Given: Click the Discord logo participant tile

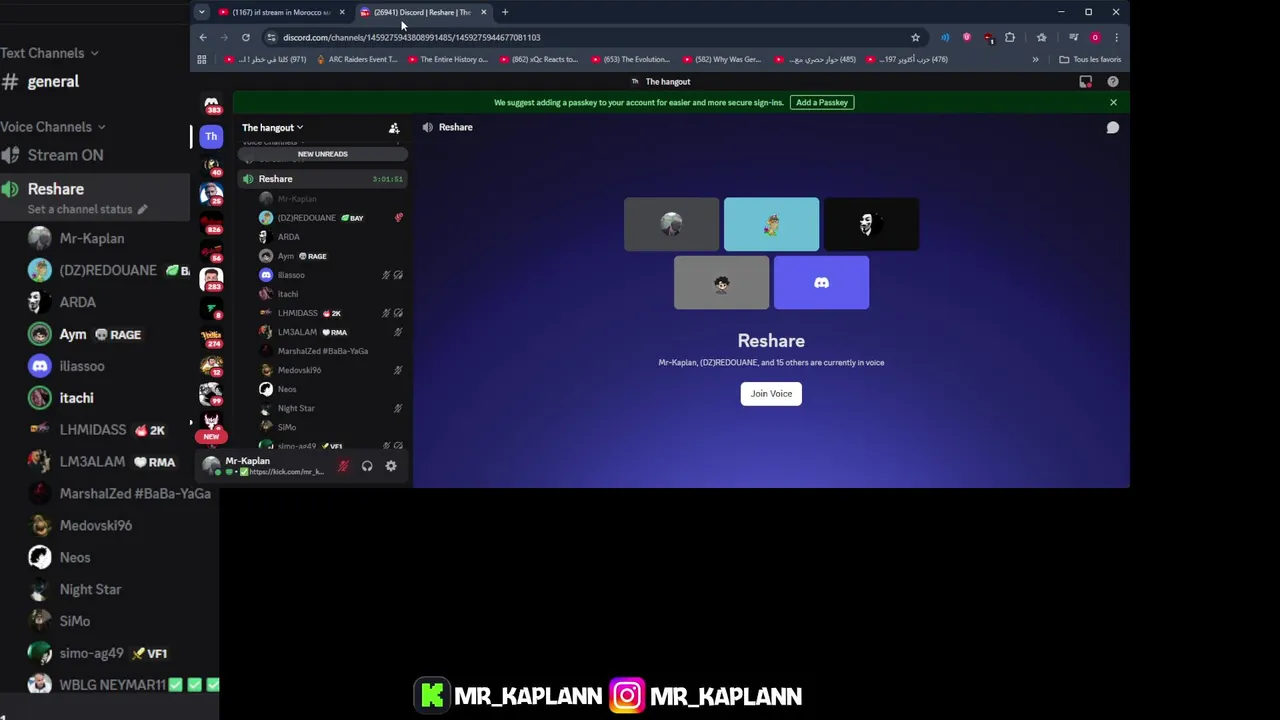Looking at the screenshot, I should tap(821, 283).
